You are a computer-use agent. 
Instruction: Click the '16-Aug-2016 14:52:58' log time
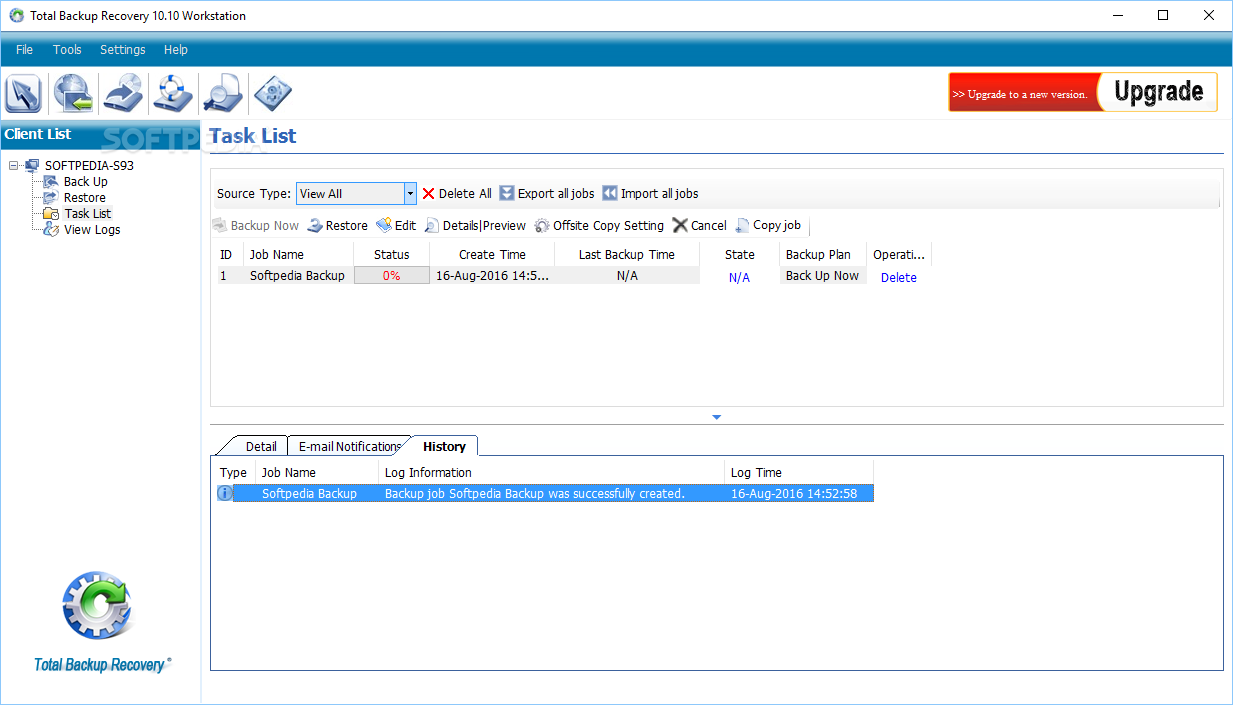[794, 494]
